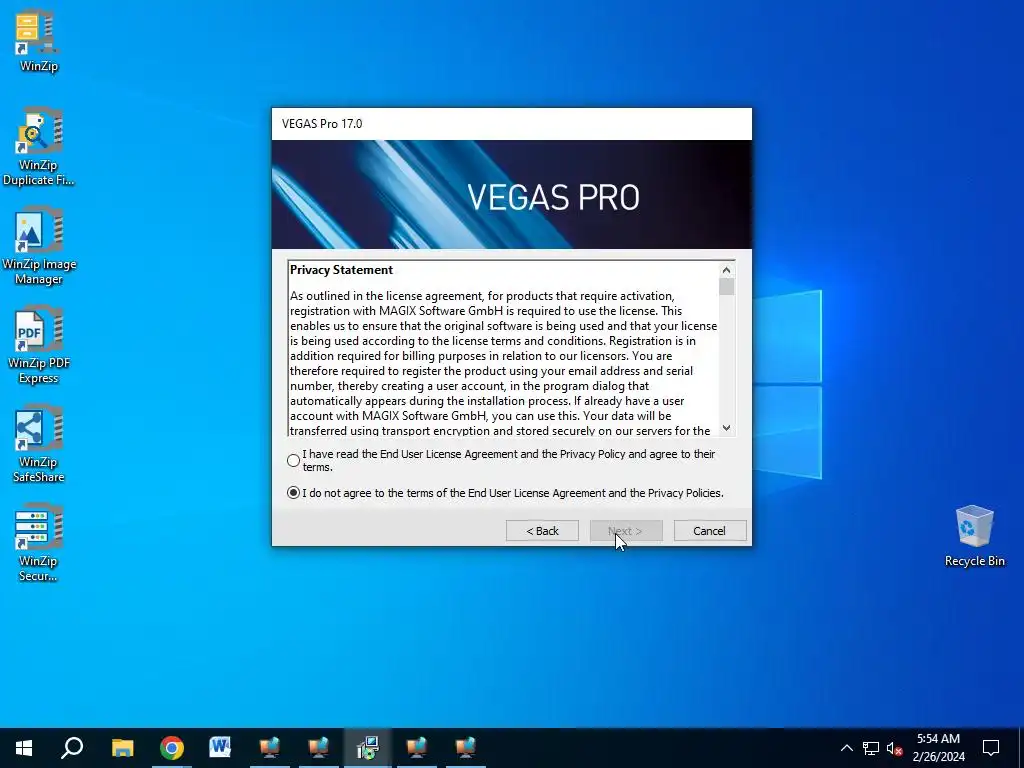Viewport: 1024px width, 768px height.
Task: Select the WinZip SafeShare desktop icon
Action: point(38,444)
